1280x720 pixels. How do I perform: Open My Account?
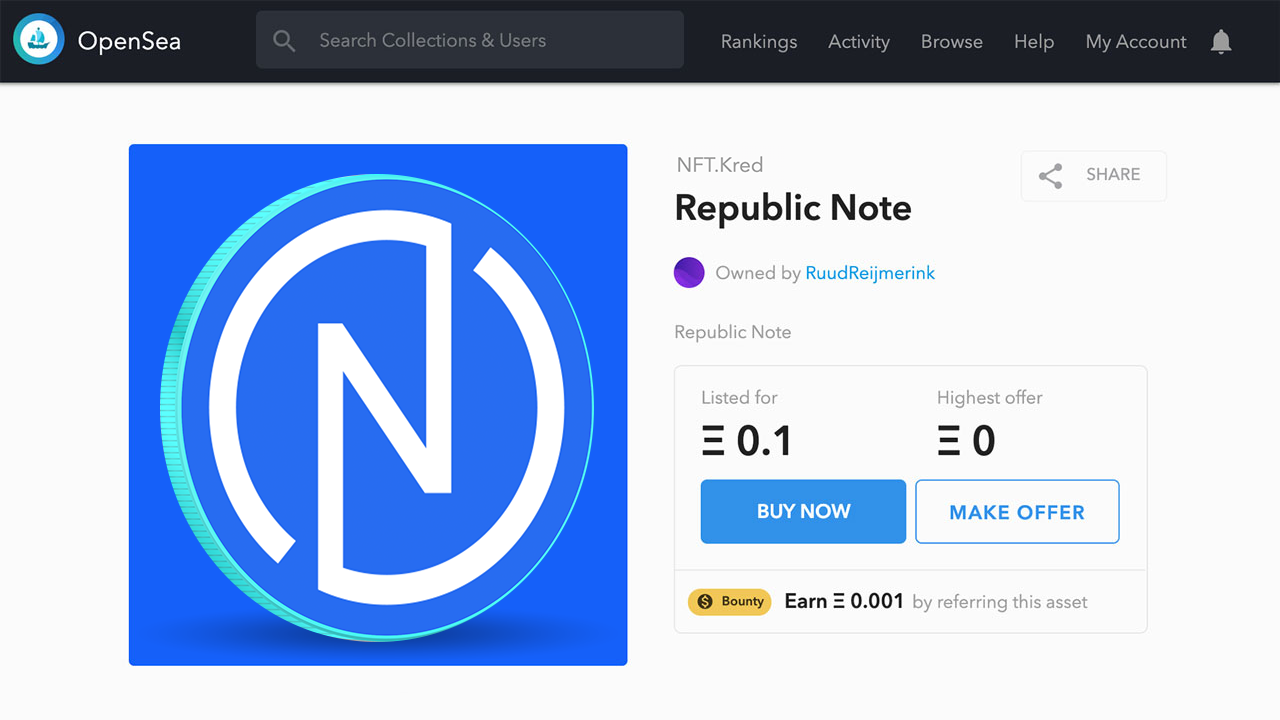(1136, 41)
